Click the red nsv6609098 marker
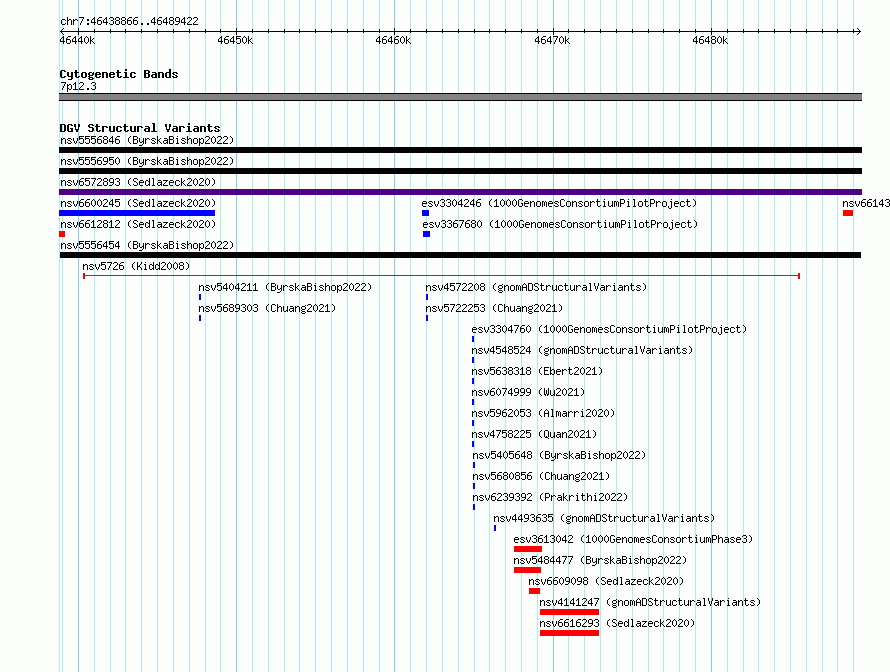Image resolution: width=890 pixels, height=672 pixels. tap(534, 591)
